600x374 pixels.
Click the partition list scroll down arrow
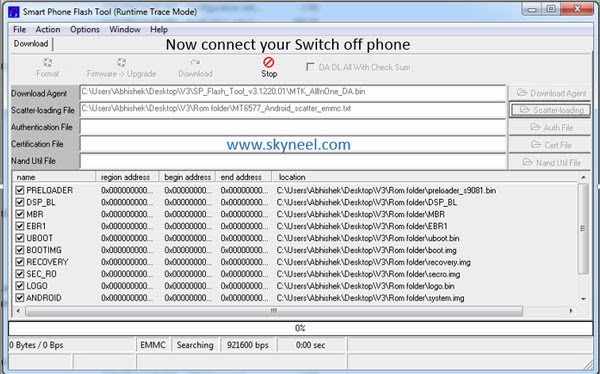click(x=583, y=299)
